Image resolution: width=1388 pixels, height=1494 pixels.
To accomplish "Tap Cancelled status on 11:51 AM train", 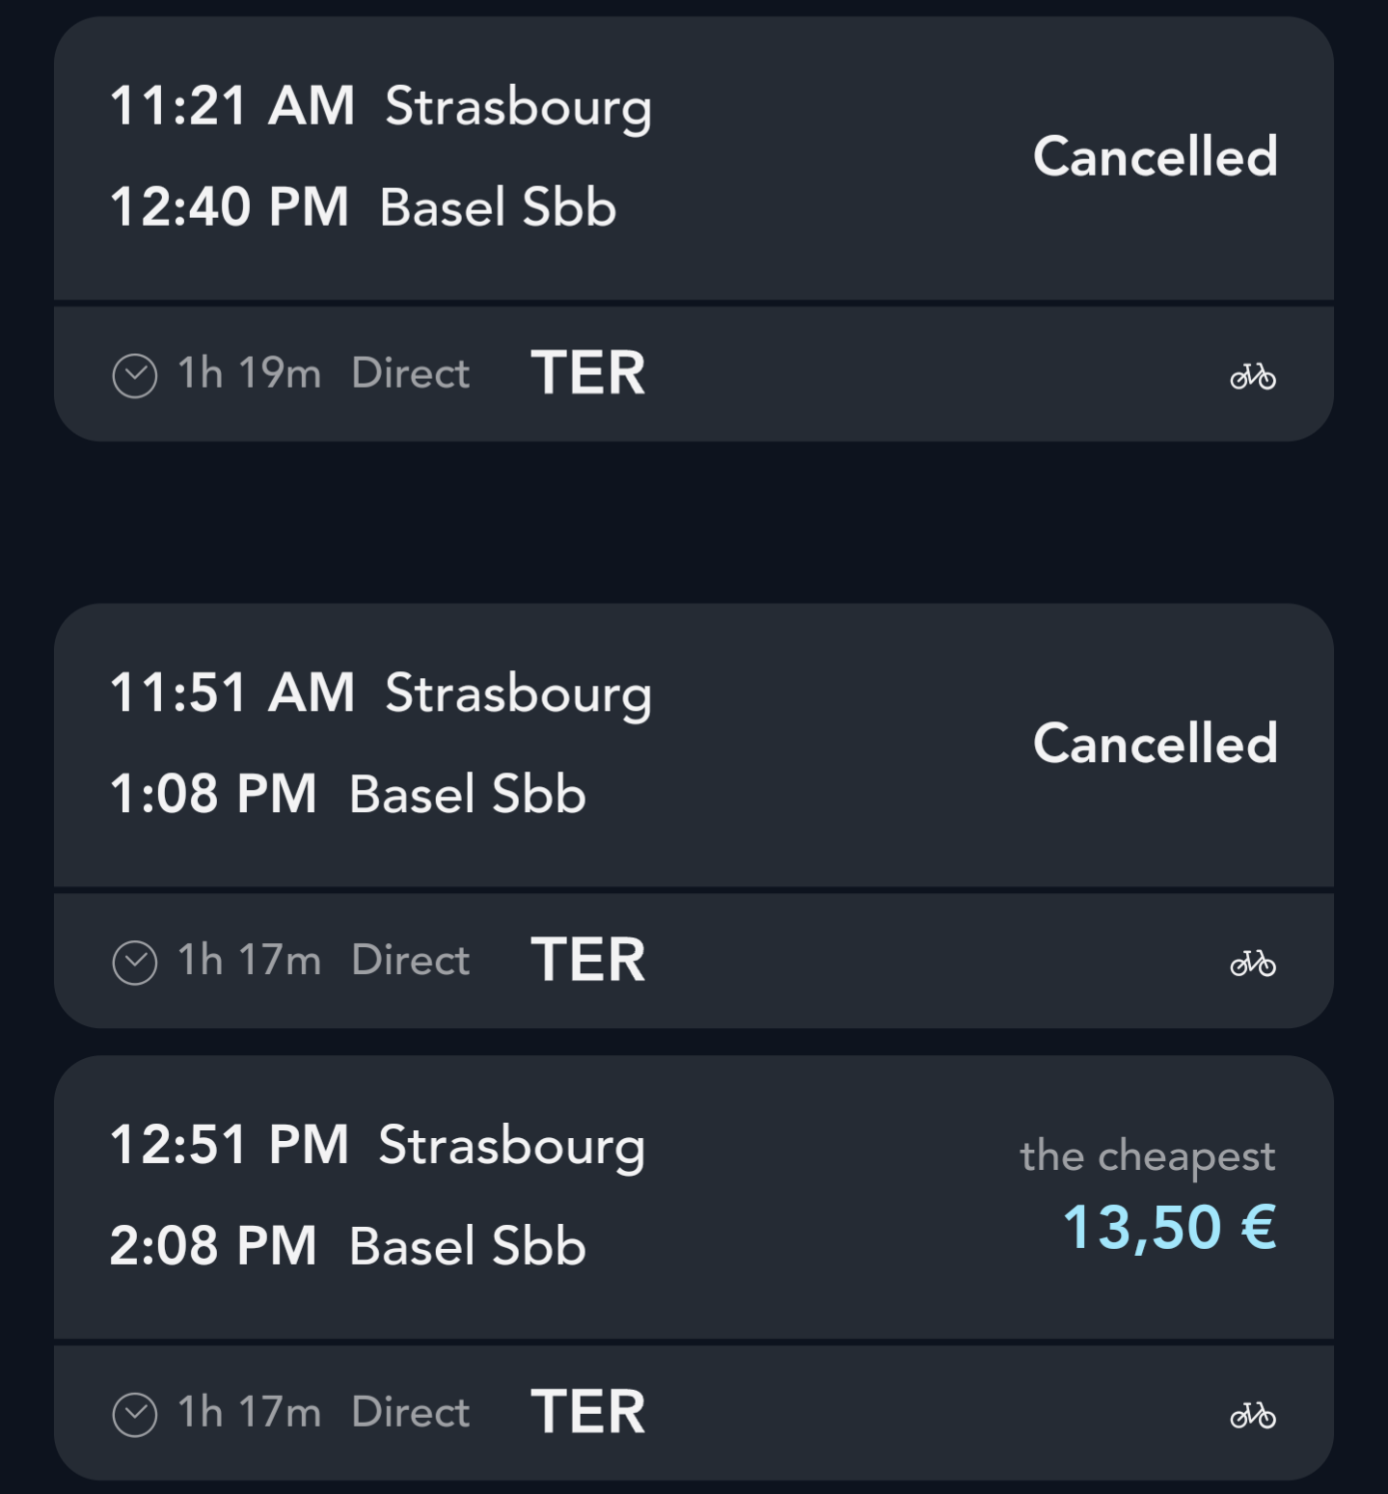I will (1155, 744).
